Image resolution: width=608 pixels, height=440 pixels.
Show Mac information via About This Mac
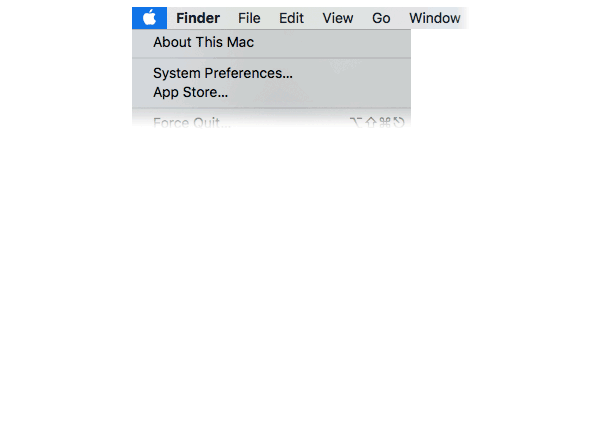(x=271, y=42)
